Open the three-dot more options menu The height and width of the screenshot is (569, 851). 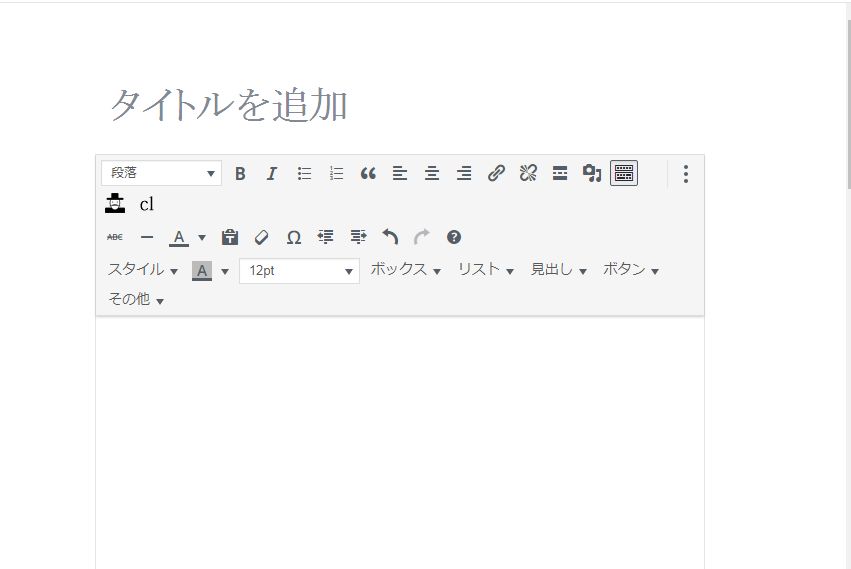[x=686, y=174]
